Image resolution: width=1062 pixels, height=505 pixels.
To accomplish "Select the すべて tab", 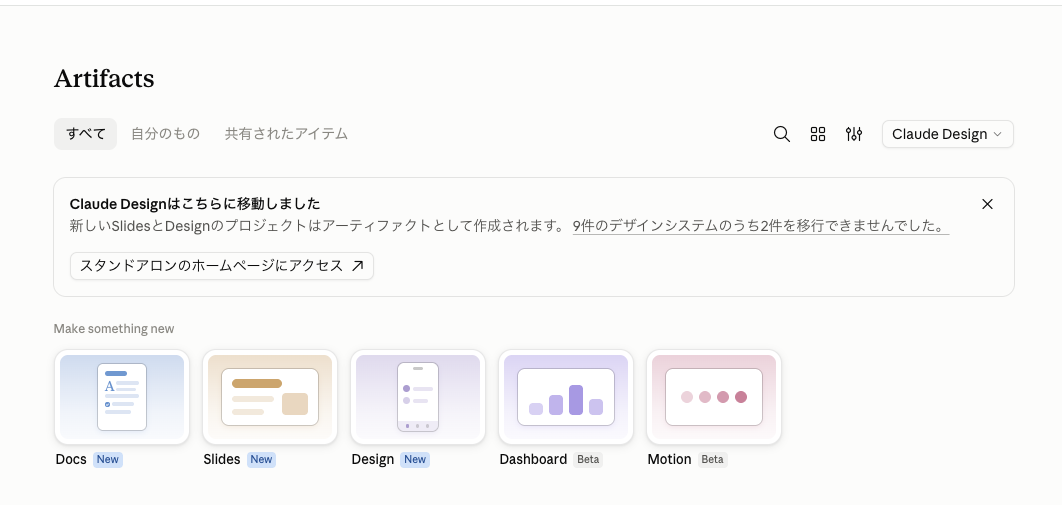I will [85, 134].
